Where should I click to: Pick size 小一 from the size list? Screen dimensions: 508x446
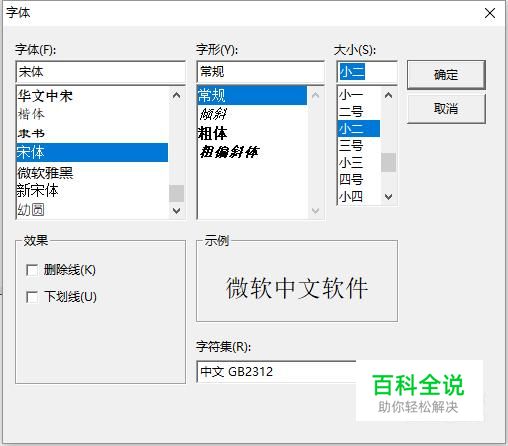click(x=359, y=95)
